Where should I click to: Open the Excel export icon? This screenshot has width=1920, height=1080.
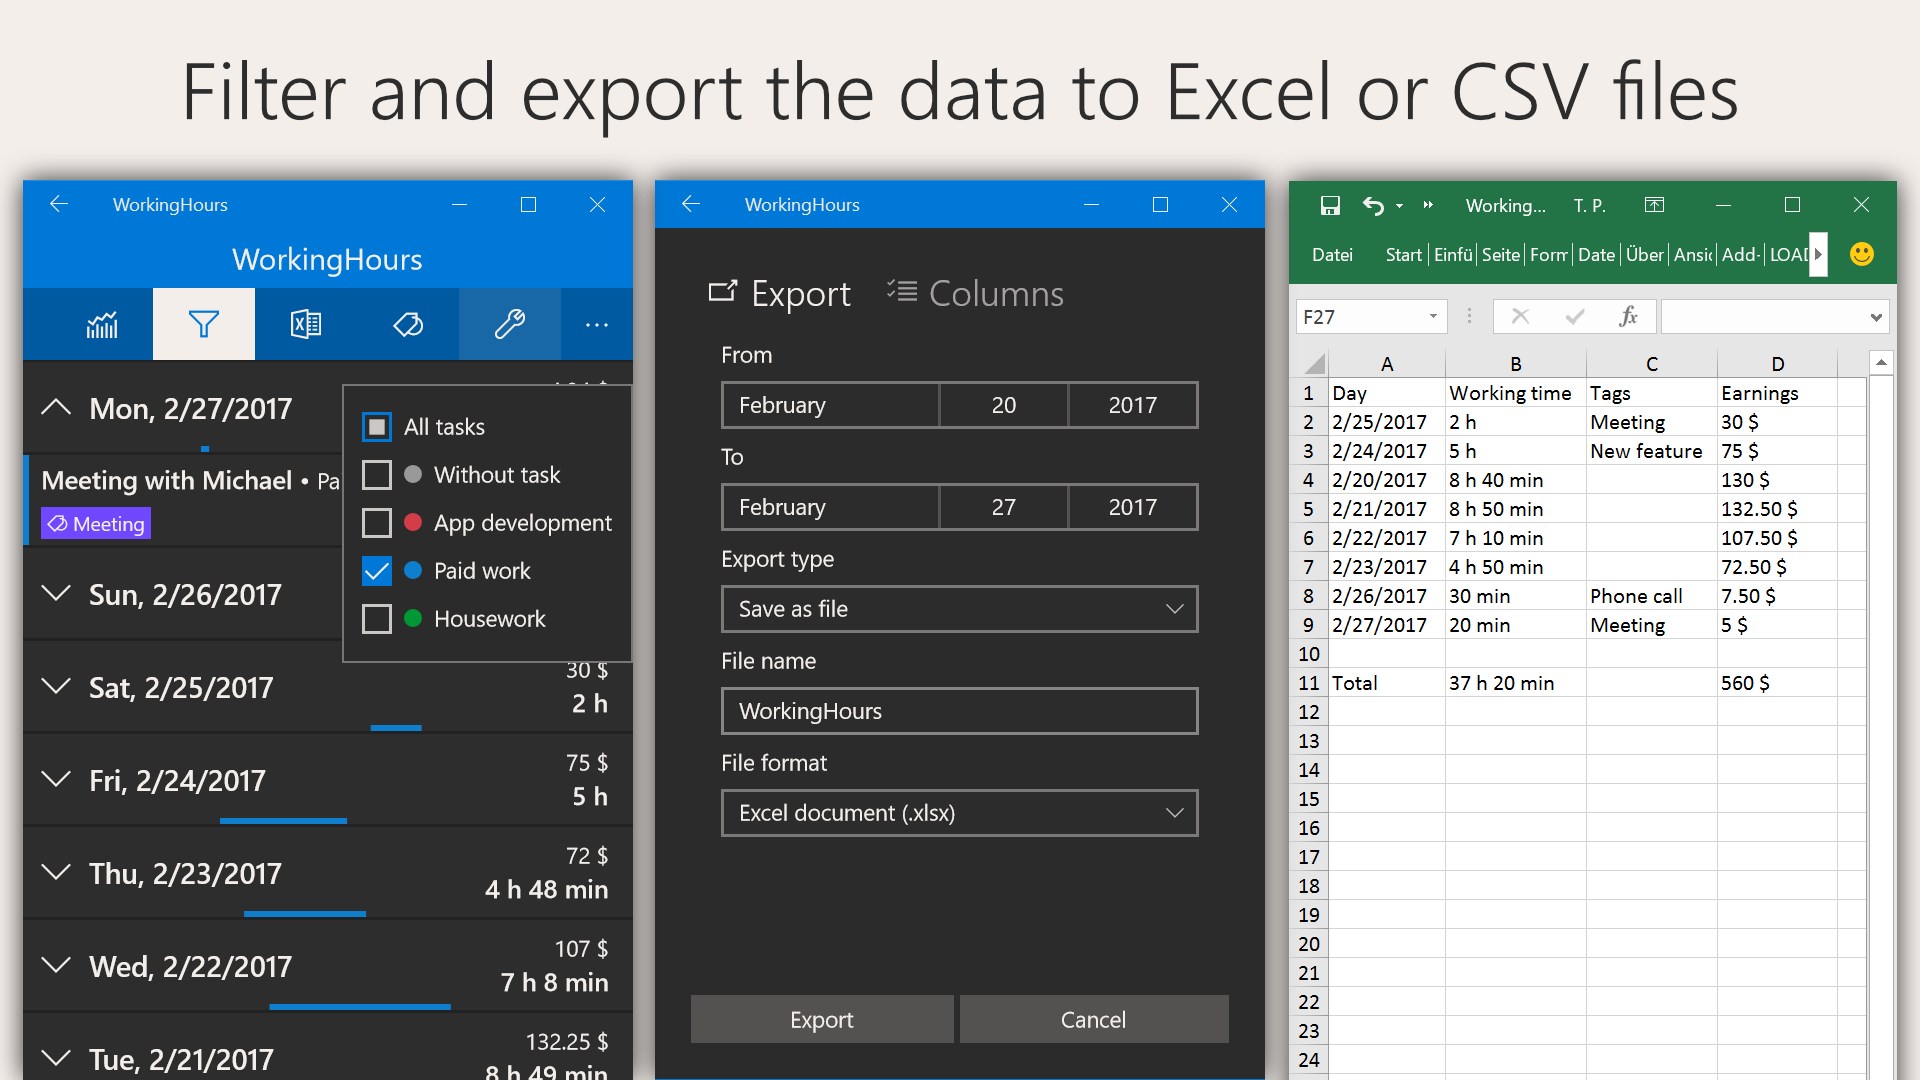tap(306, 324)
